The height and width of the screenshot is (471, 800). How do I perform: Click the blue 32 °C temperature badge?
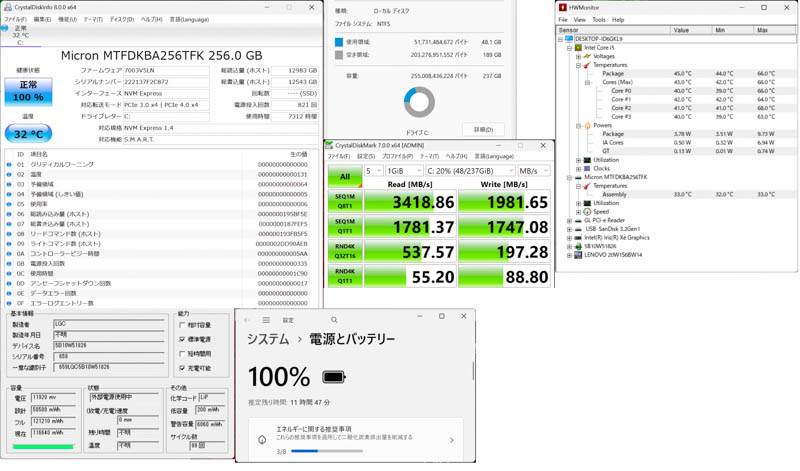(x=29, y=133)
